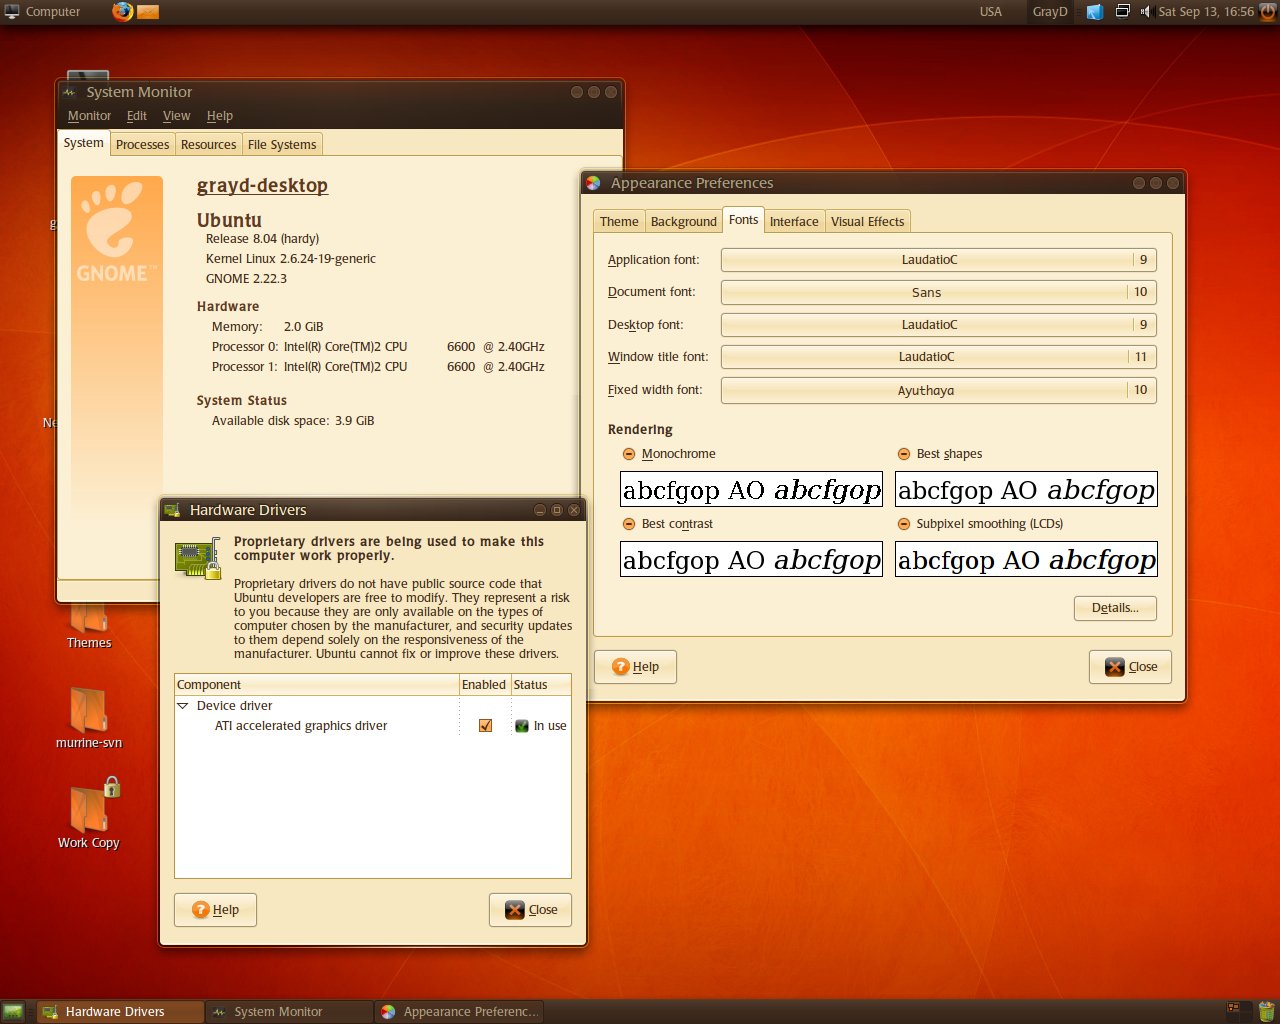Switch to the File Systems tab
1280x1024 pixels.
pos(282,145)
